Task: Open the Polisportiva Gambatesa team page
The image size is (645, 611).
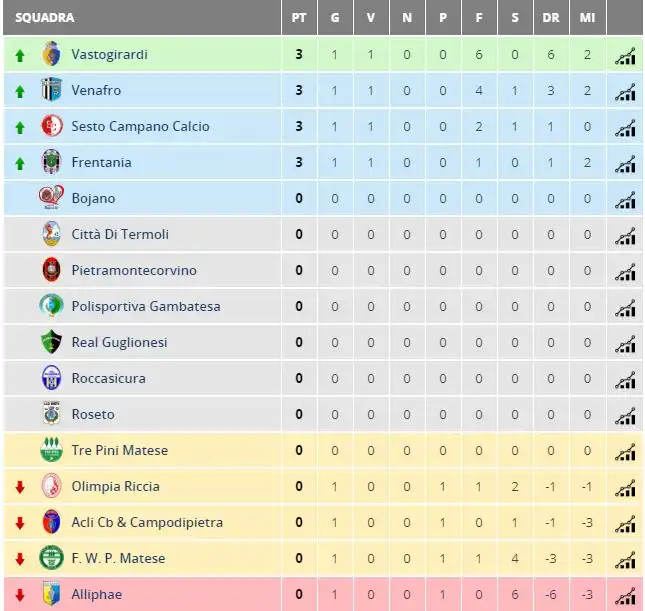Action: point(146,306)
